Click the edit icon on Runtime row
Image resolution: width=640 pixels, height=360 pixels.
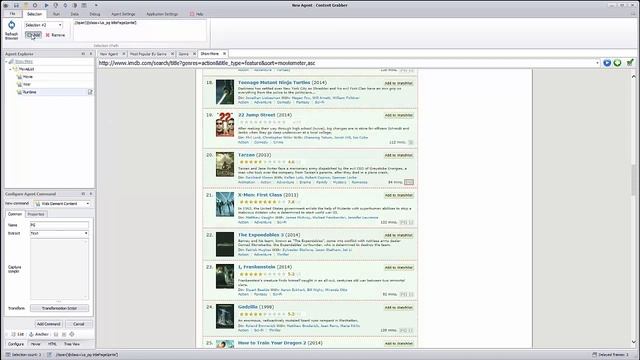click(90, 92)
